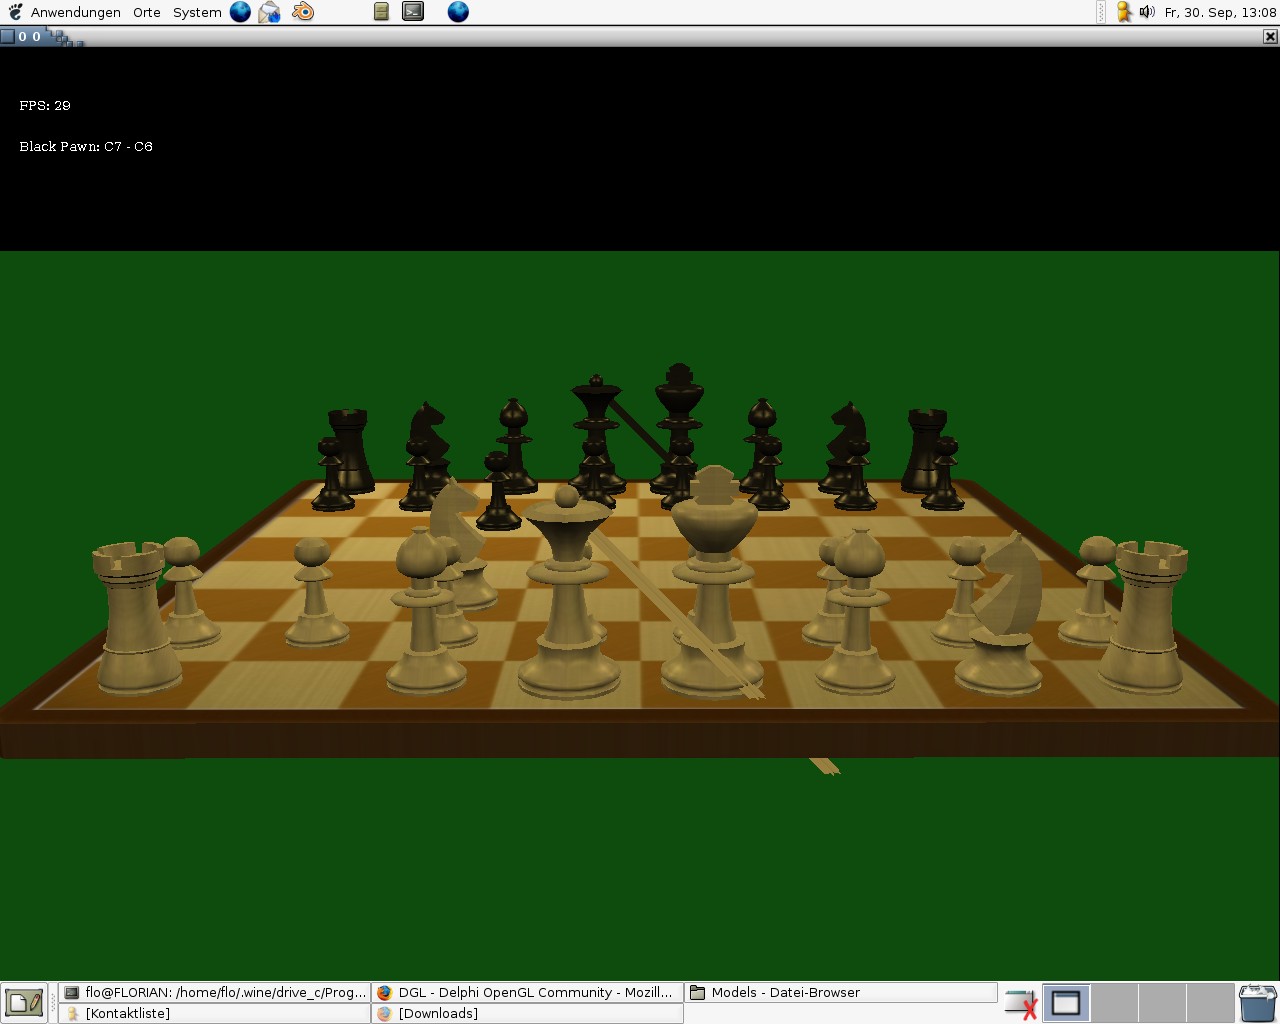Restore the minimized Kontaktliste window

[215, 1013]
